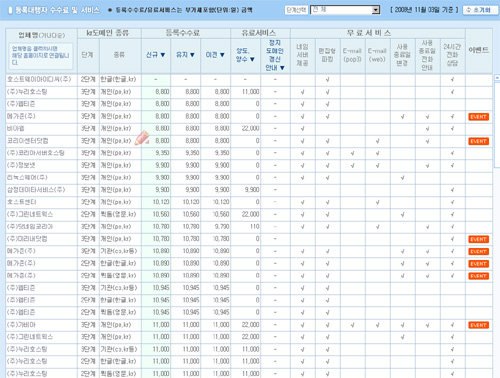
Task: Open (주)미리내닷컴 company link
Action: click(27, 239)
